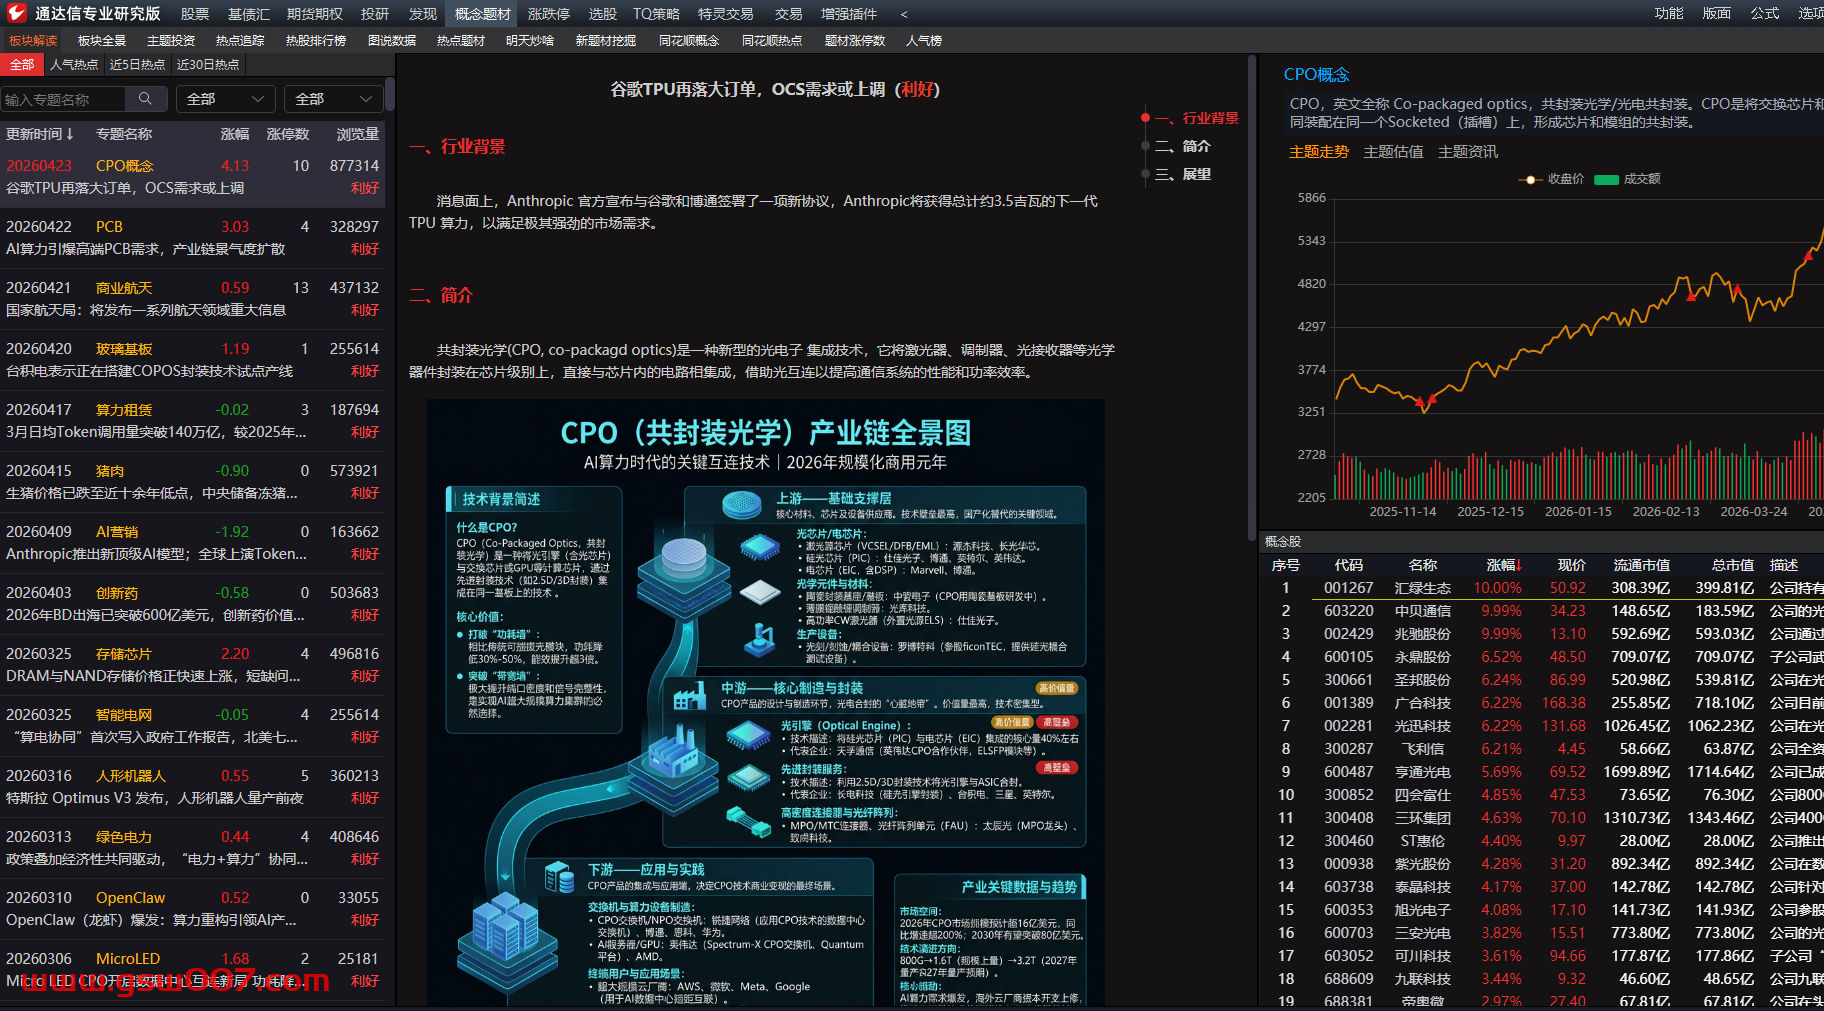
Task: Select the 近5日热点 filter
Action: (x=137, y=64)
